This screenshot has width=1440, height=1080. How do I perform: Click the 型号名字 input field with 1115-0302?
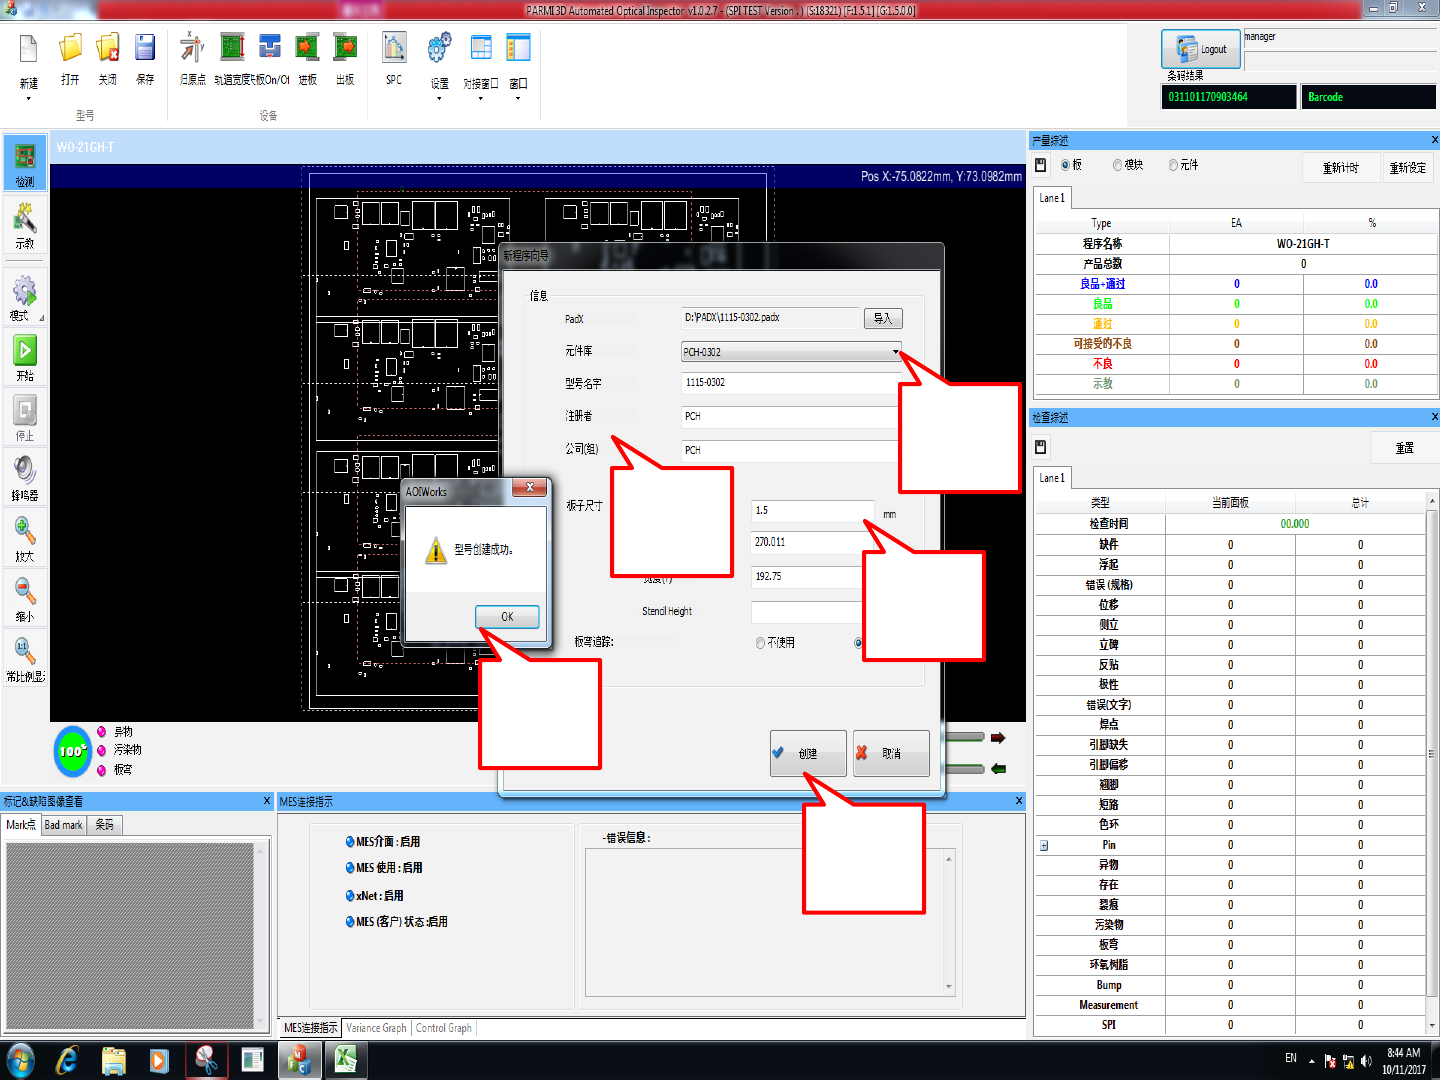[x=790, y=383]
